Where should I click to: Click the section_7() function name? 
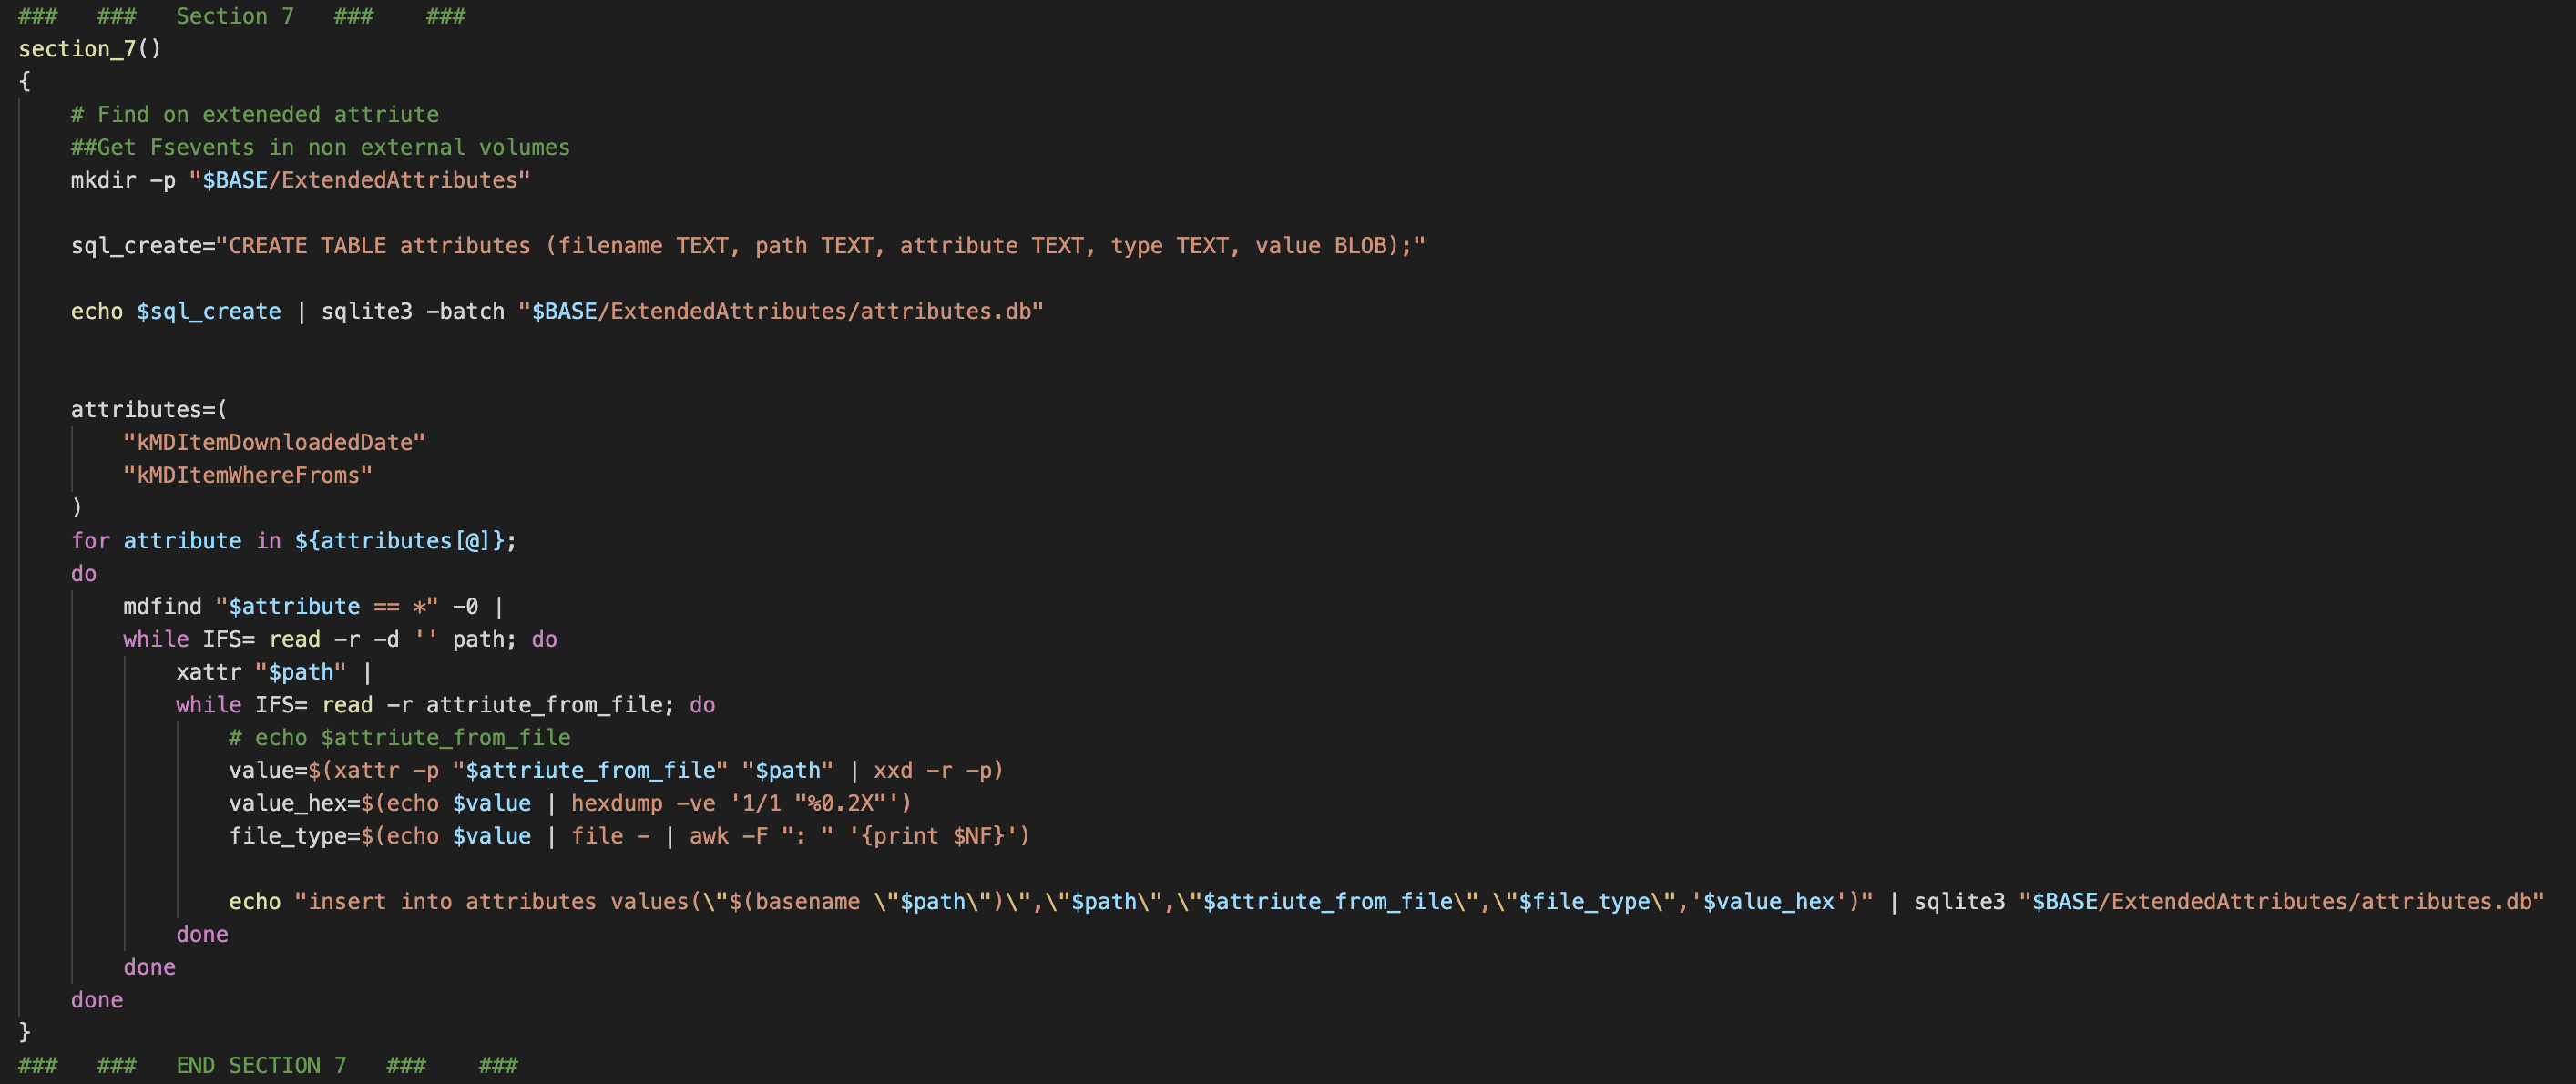click(x=89, y=48)
